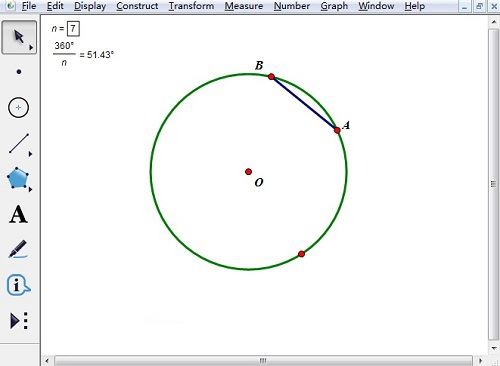Viewport: 500px width, 366px height.
Task: Select the Marker tool
Action: point(18,249)
